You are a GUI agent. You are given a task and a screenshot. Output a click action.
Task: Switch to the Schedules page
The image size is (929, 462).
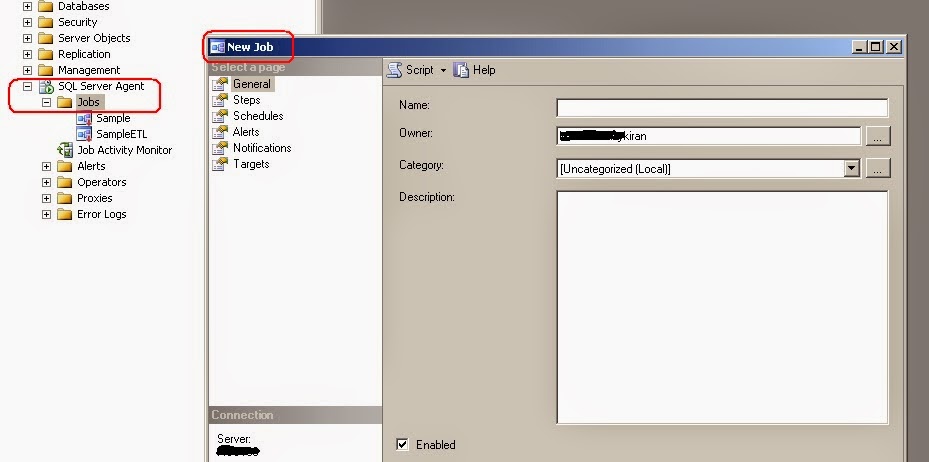coord(258,116)
